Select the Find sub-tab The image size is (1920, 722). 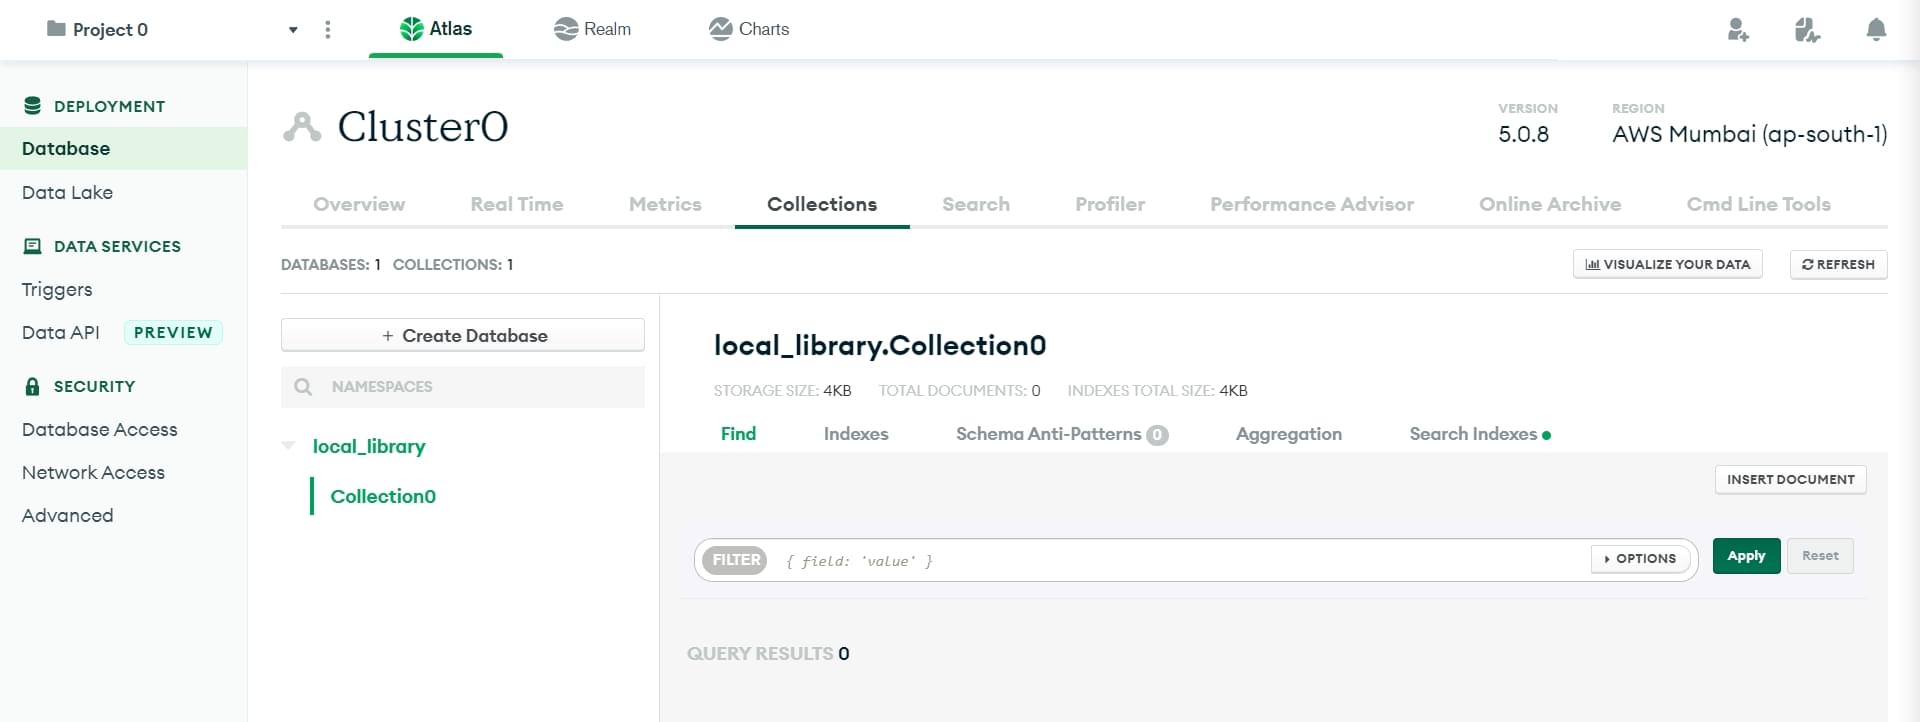pyautogui.click(x=738, y=434)
